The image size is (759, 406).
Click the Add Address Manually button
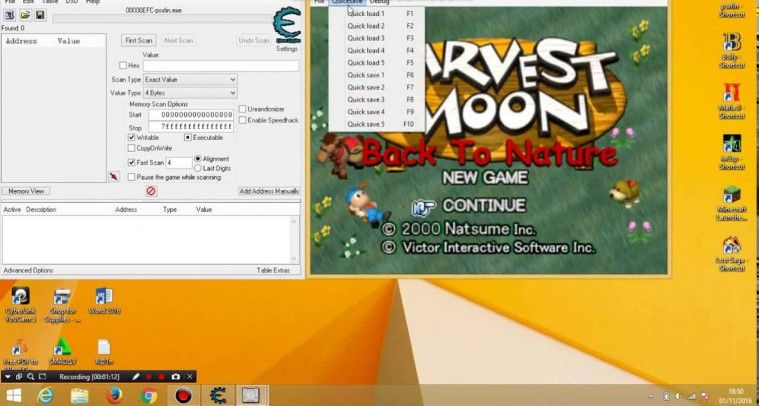tap(269, 190)
